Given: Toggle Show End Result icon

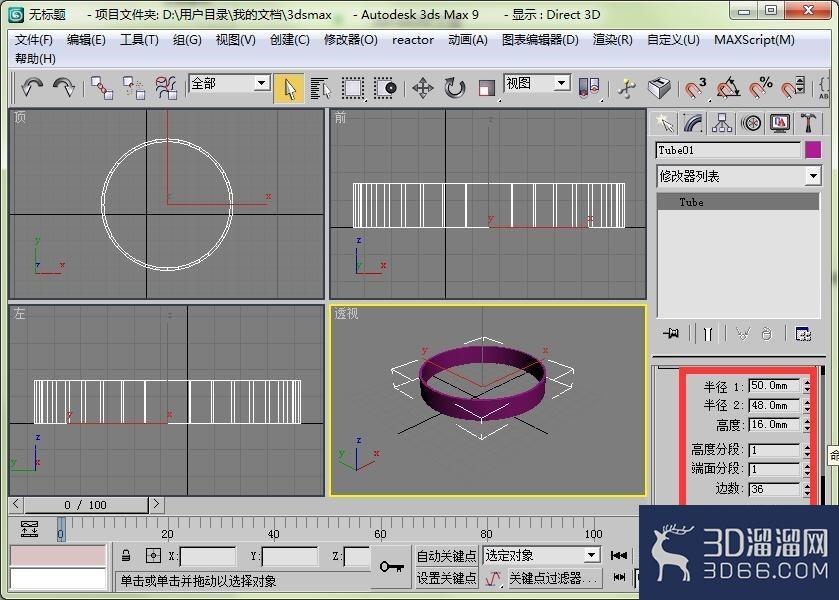Looking at the screenshot, I should [708, 334].
